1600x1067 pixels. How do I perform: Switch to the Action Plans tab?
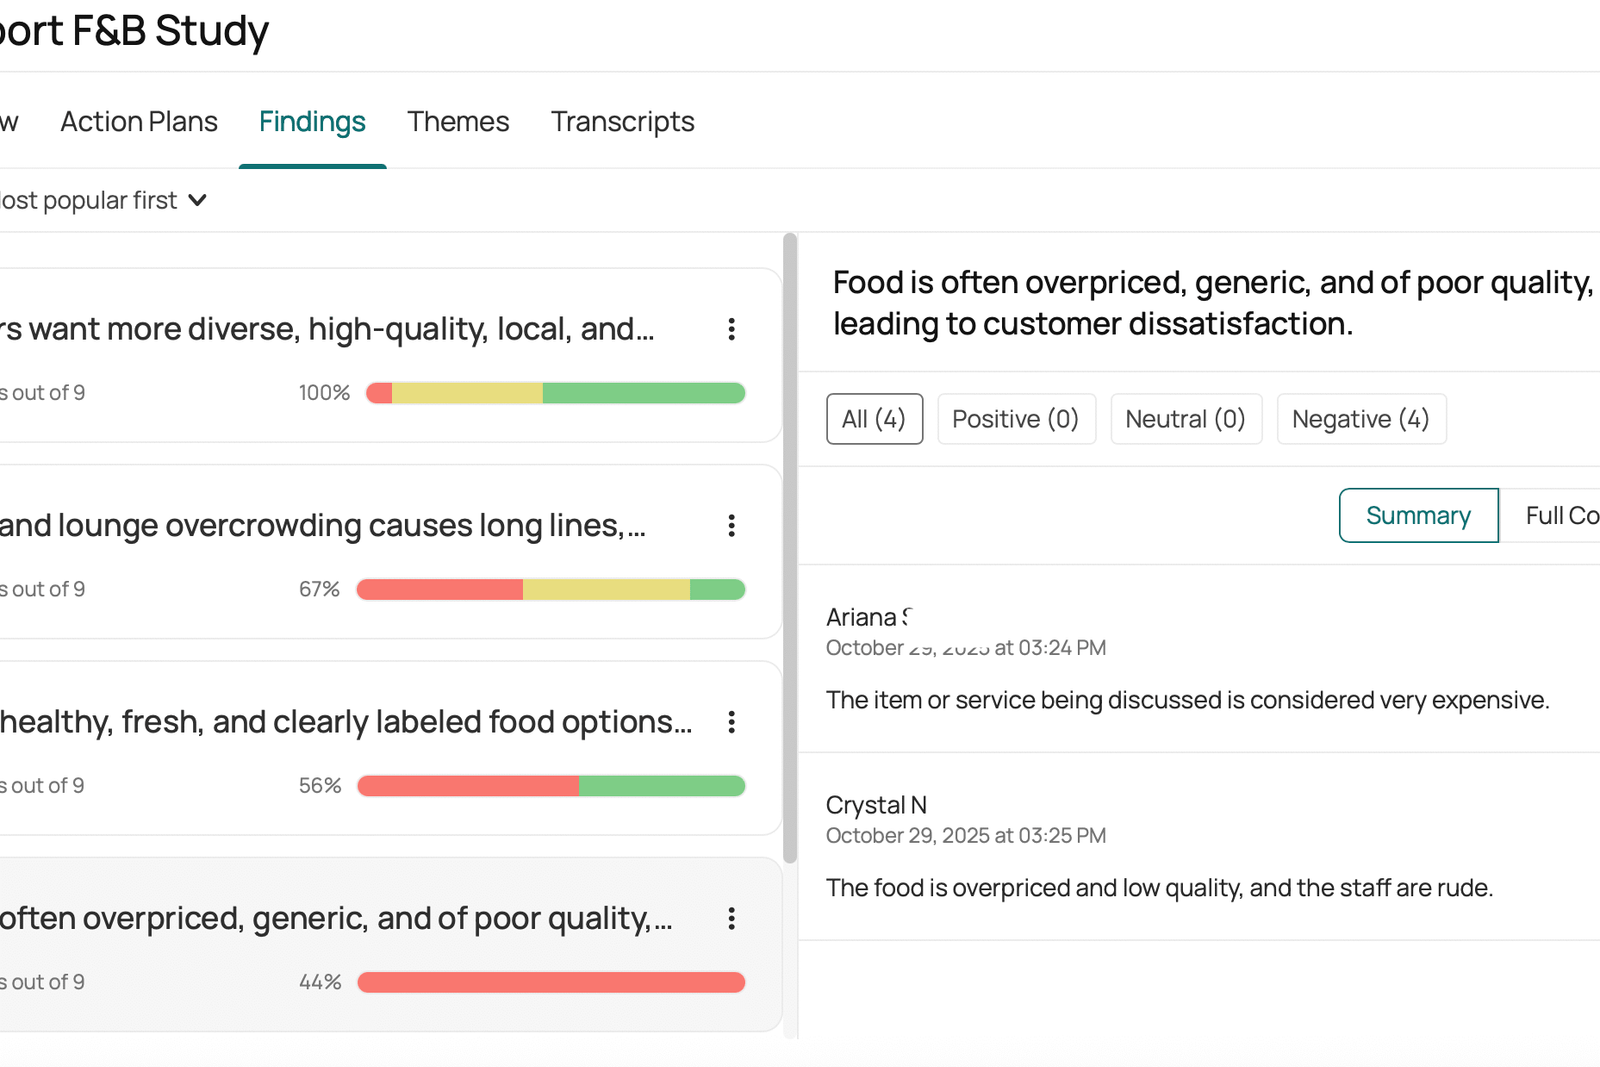coord(139,122)
